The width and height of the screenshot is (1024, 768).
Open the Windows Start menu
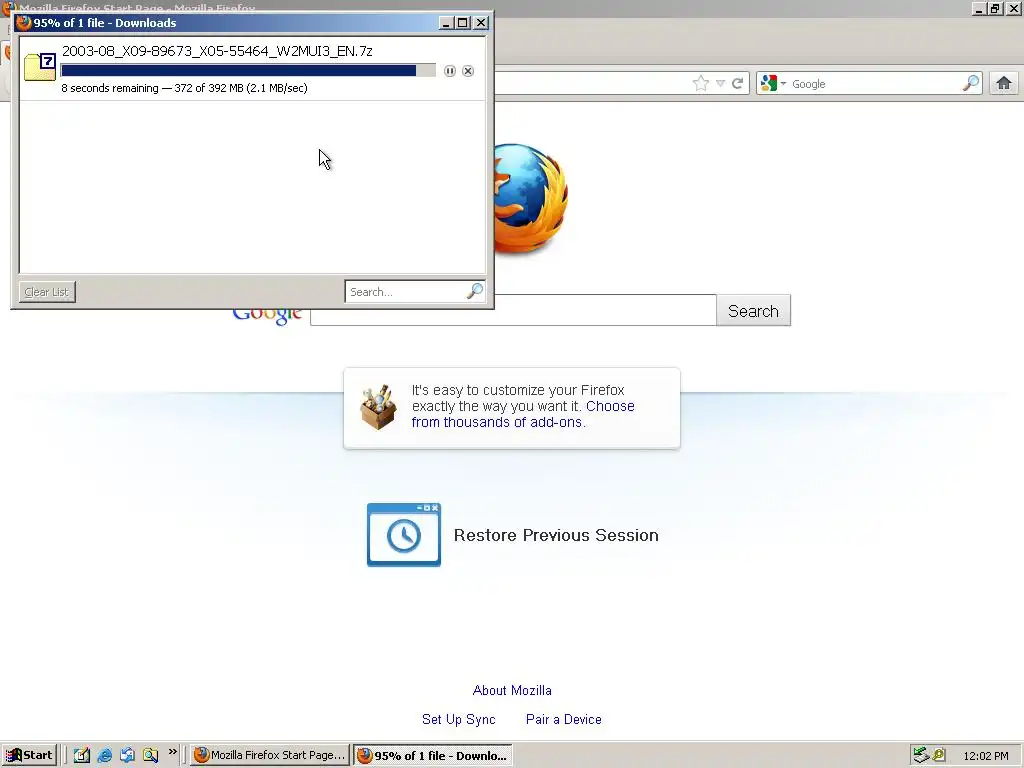29,756
